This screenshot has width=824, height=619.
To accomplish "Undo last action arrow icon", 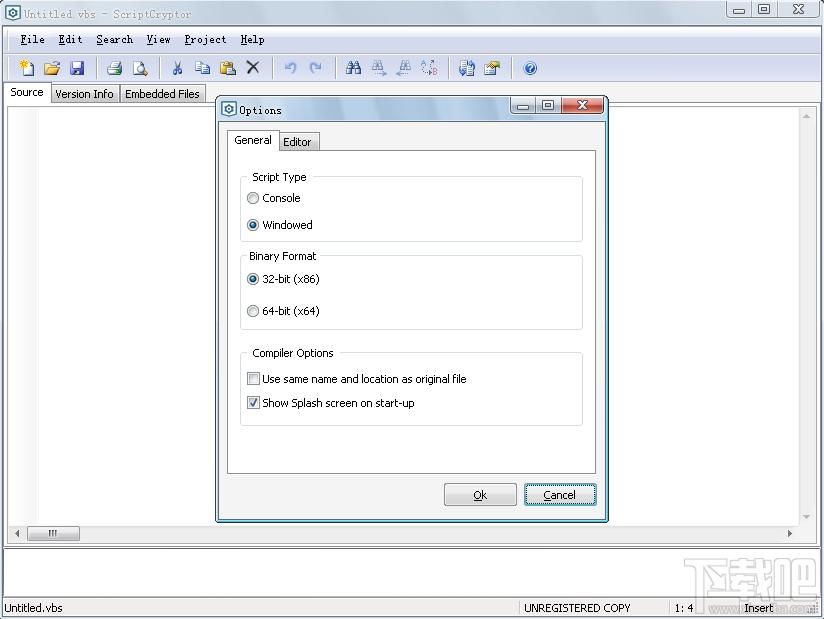I will pos(290,68).
